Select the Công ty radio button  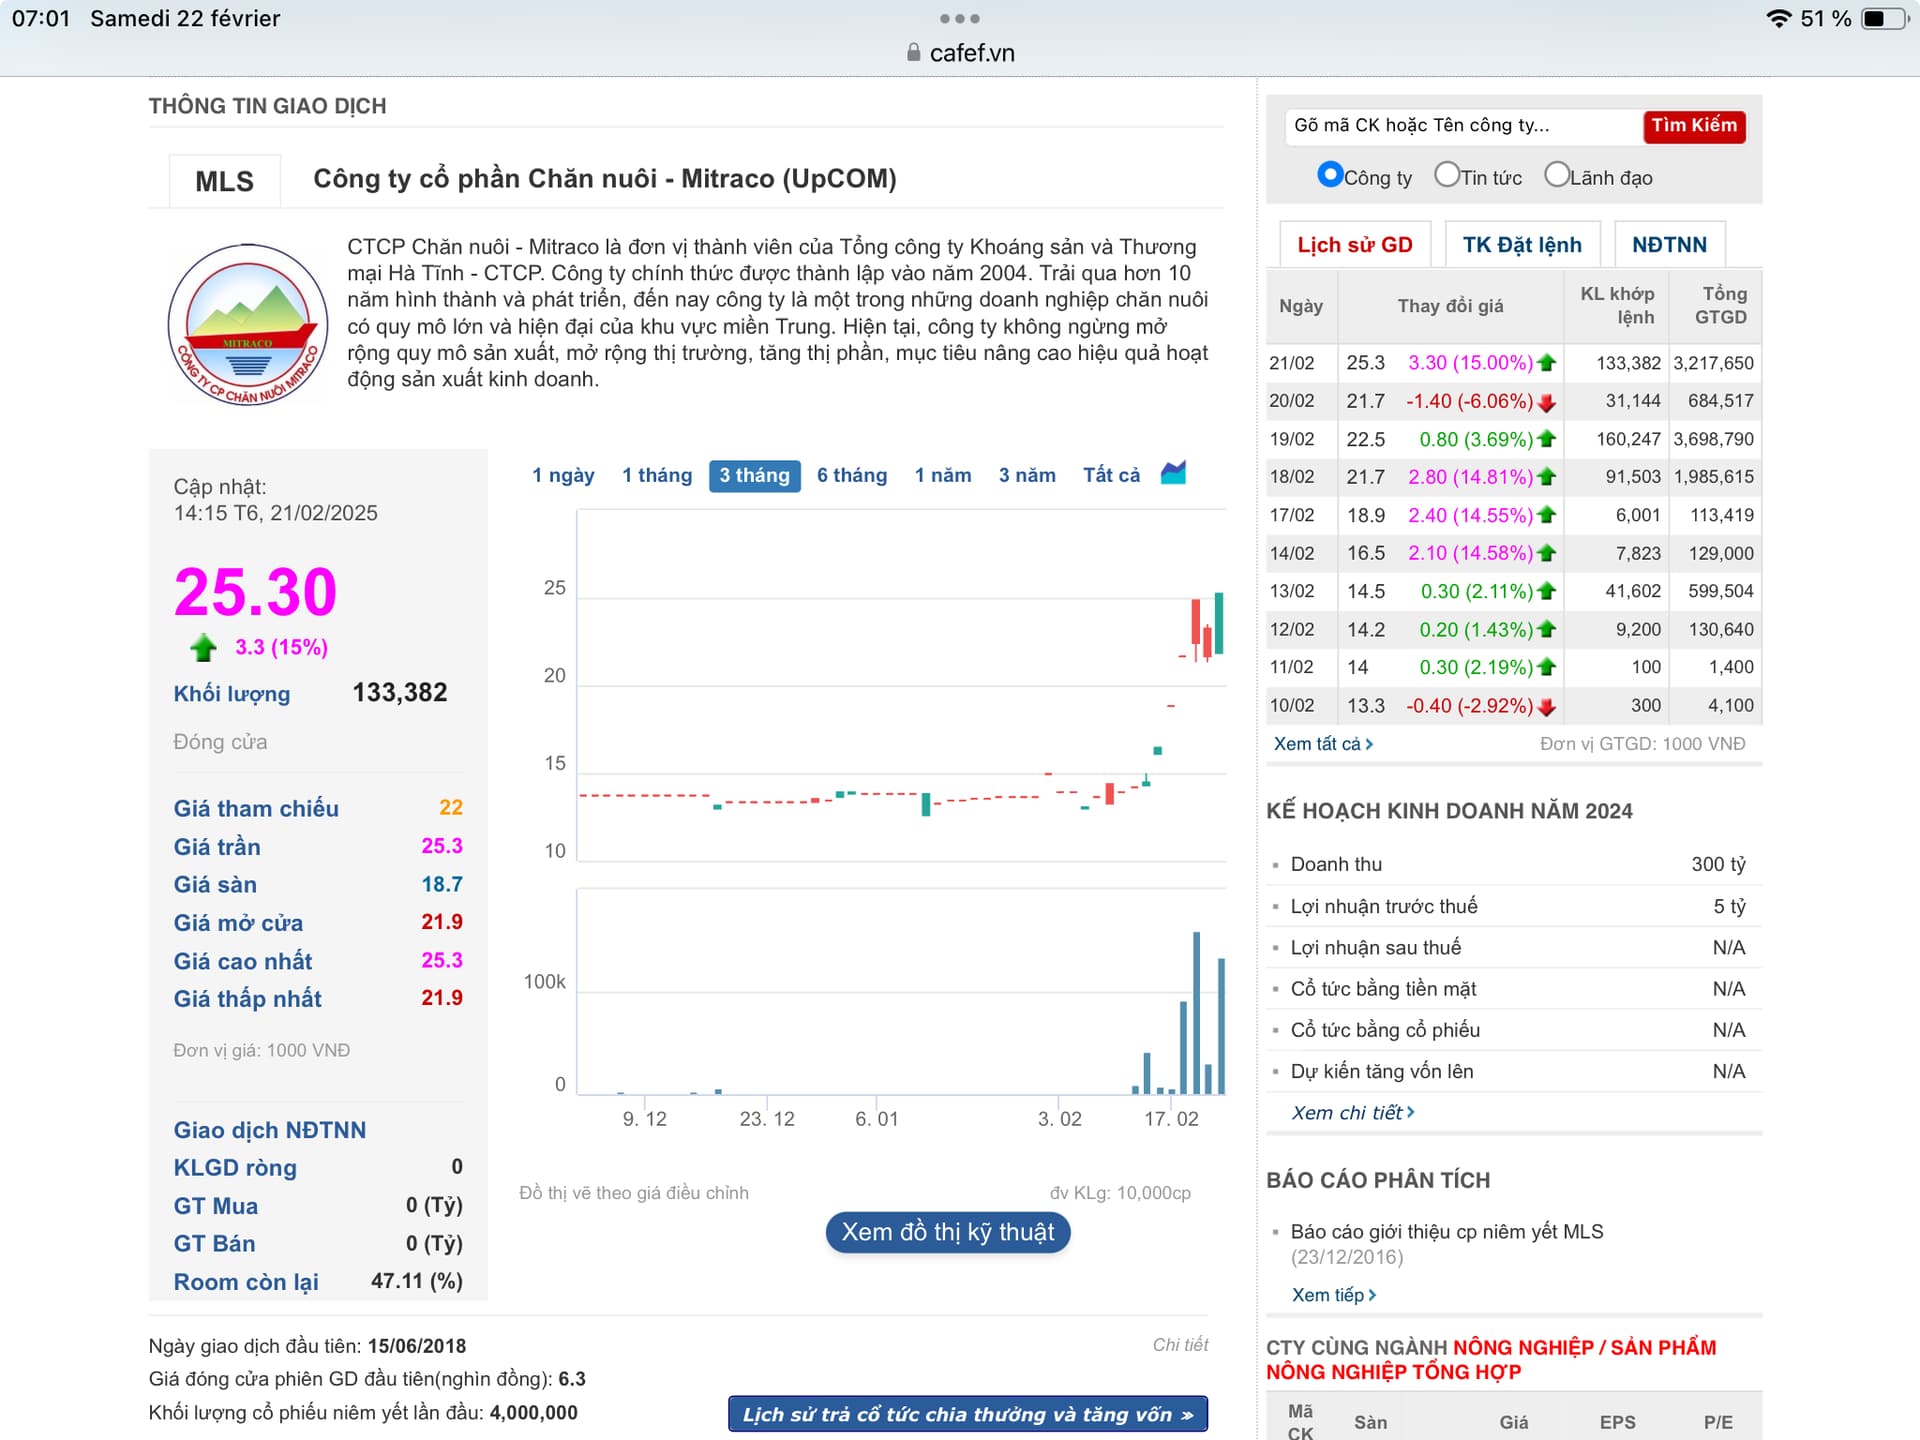point(1329,175)
